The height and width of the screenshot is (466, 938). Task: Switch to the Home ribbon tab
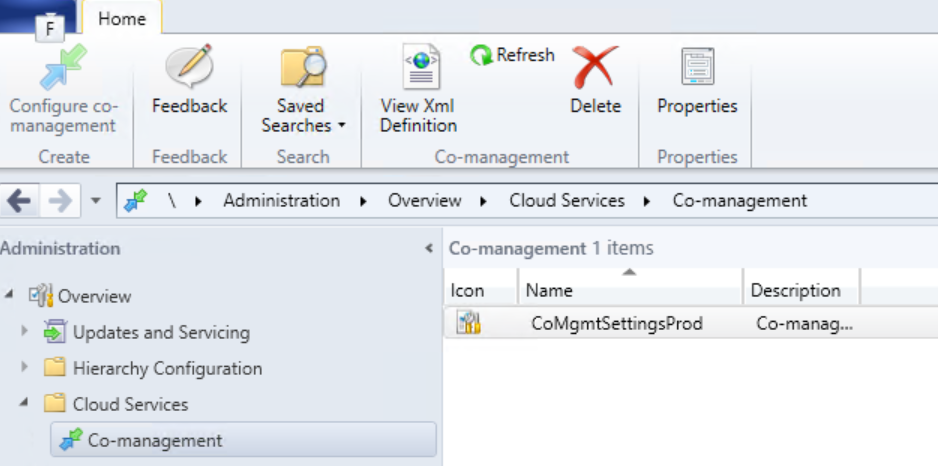click(122, 19)
